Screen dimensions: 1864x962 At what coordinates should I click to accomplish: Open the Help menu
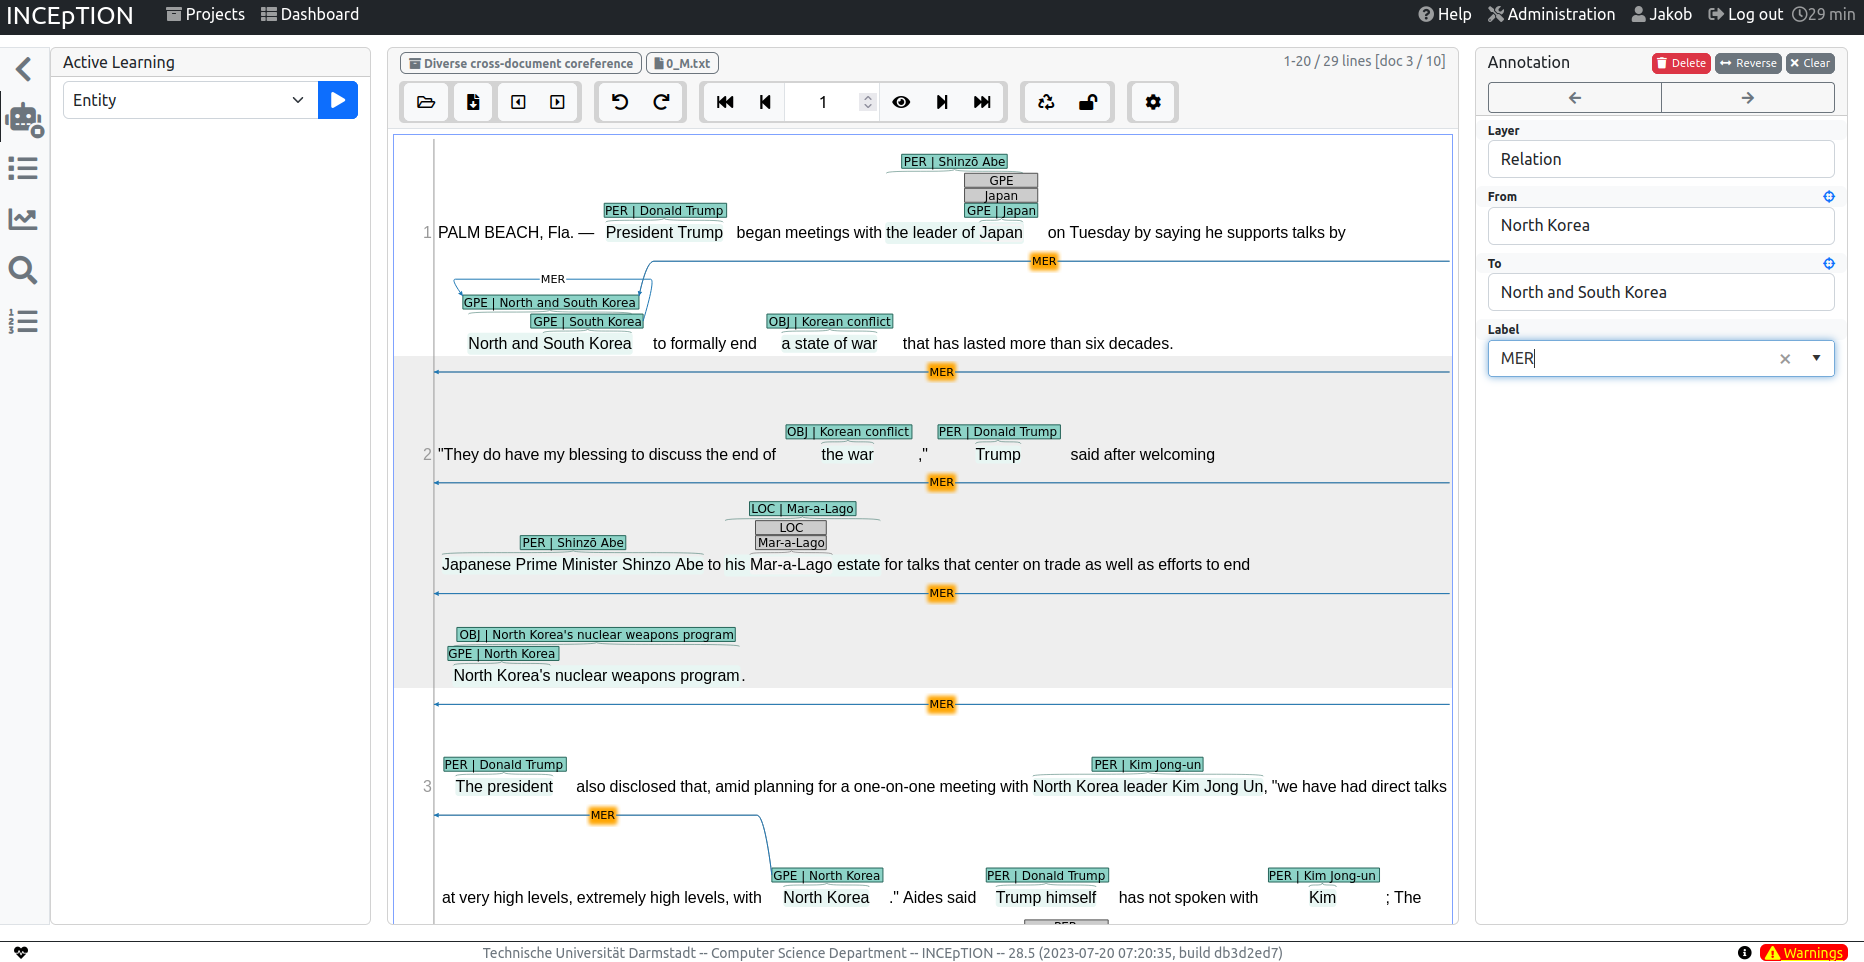[1445, 14]
